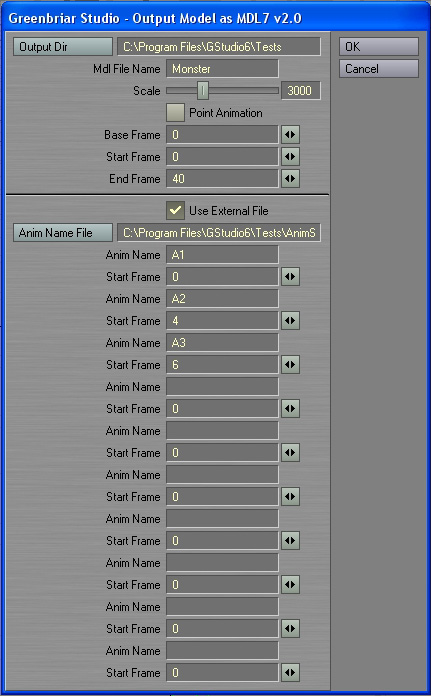Click the End Frame field showing 40
This screenshot has width=431, height=696.
[222, 178]
